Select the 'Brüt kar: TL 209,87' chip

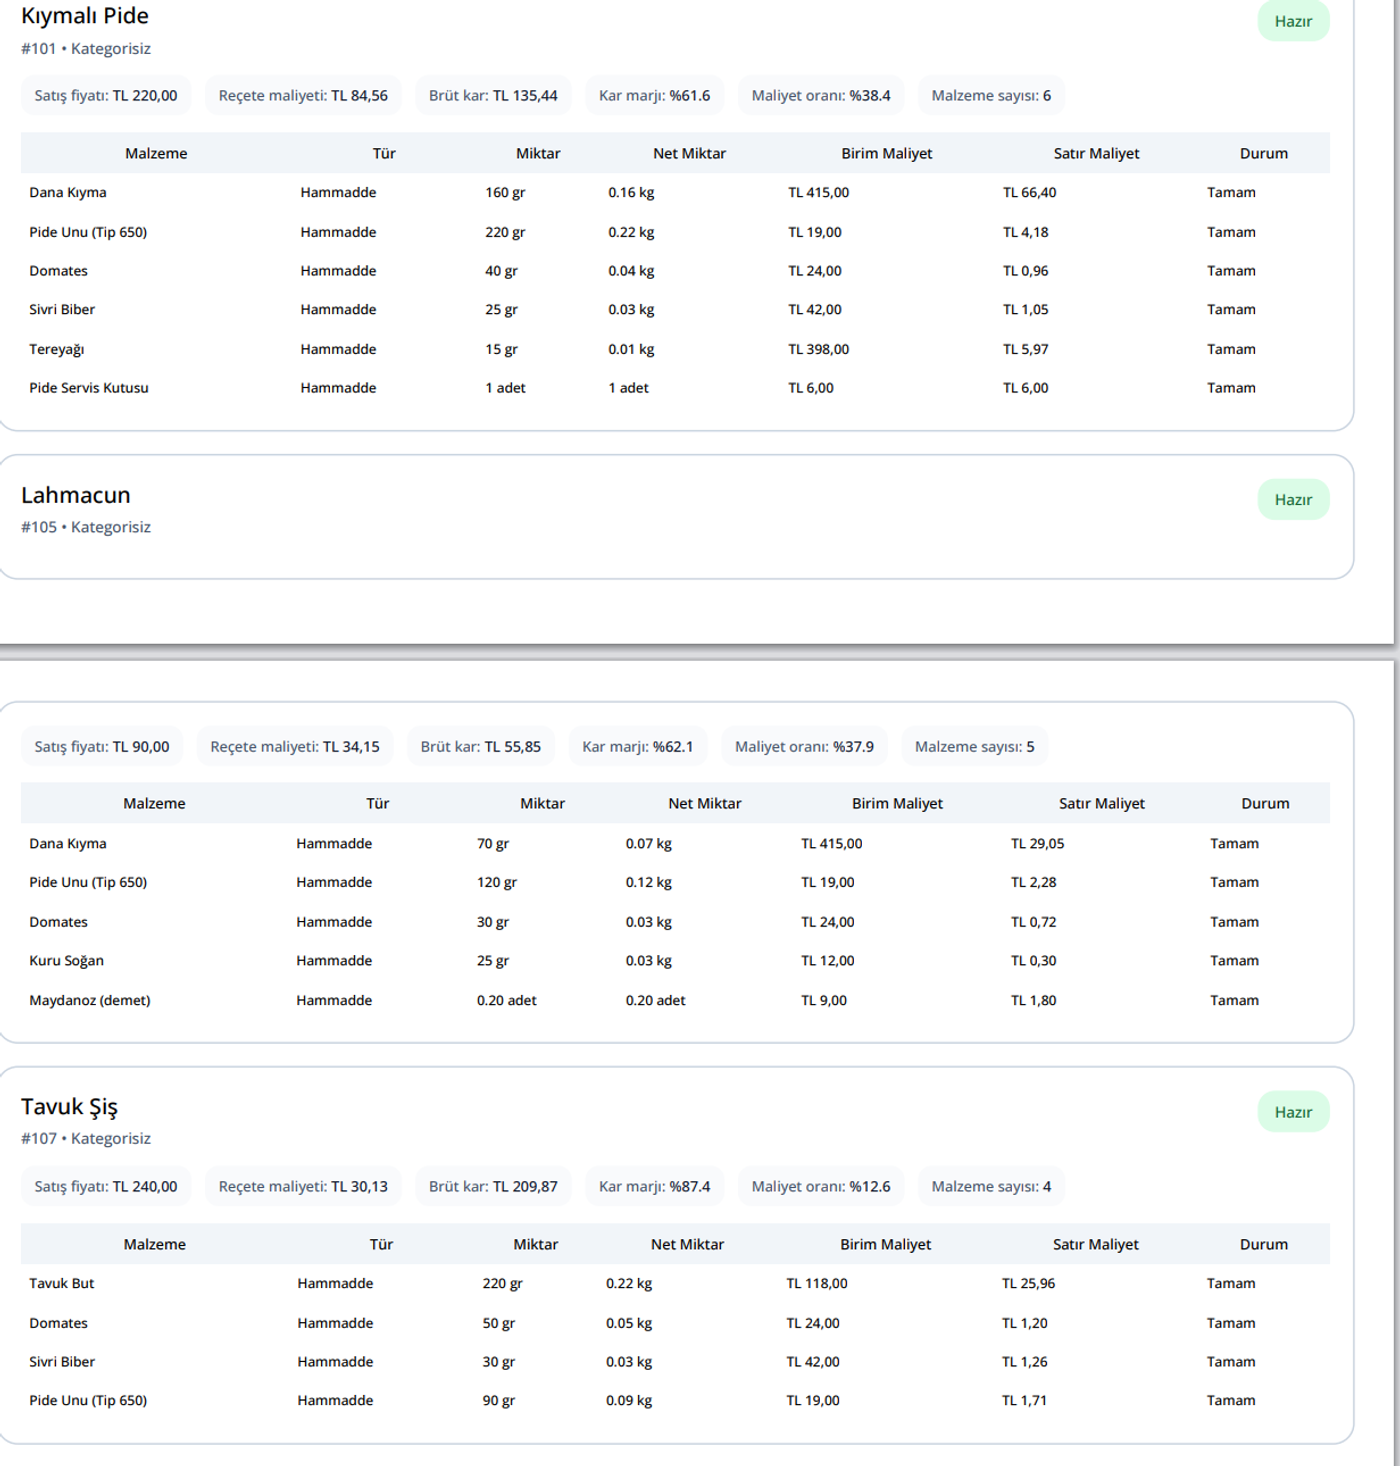coord(493,1187)
